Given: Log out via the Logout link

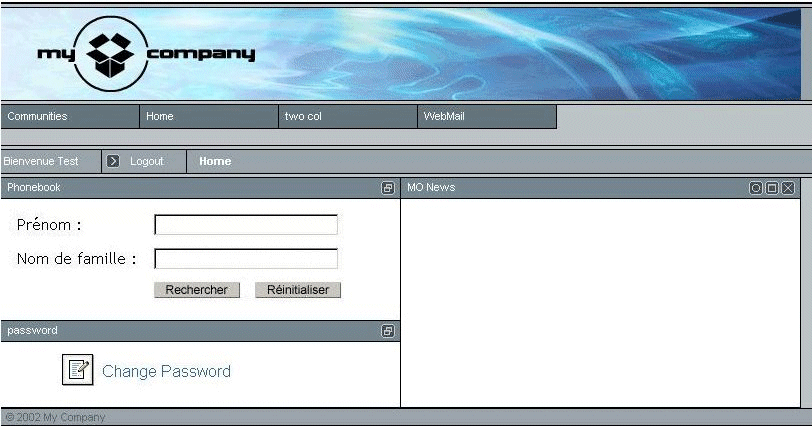Looking at the screenshot, I should click(x=147, y=161).
